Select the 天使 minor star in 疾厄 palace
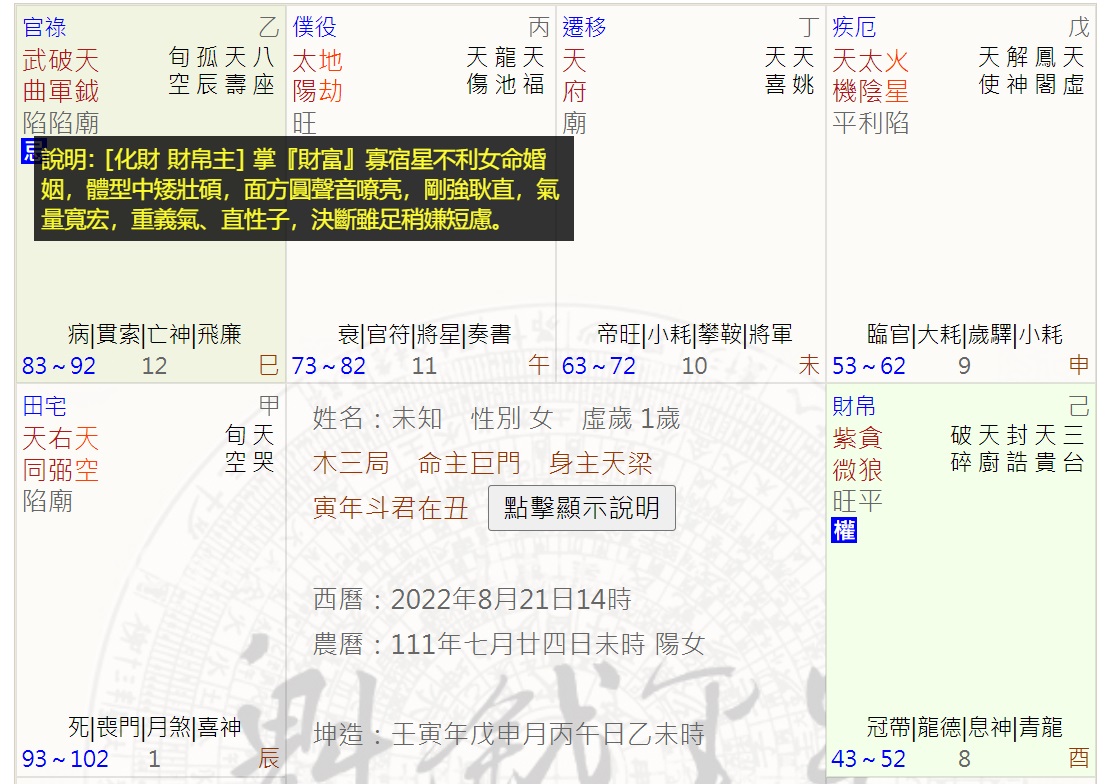This screenshot has width=1114, height=784. (x=989, y=70)
